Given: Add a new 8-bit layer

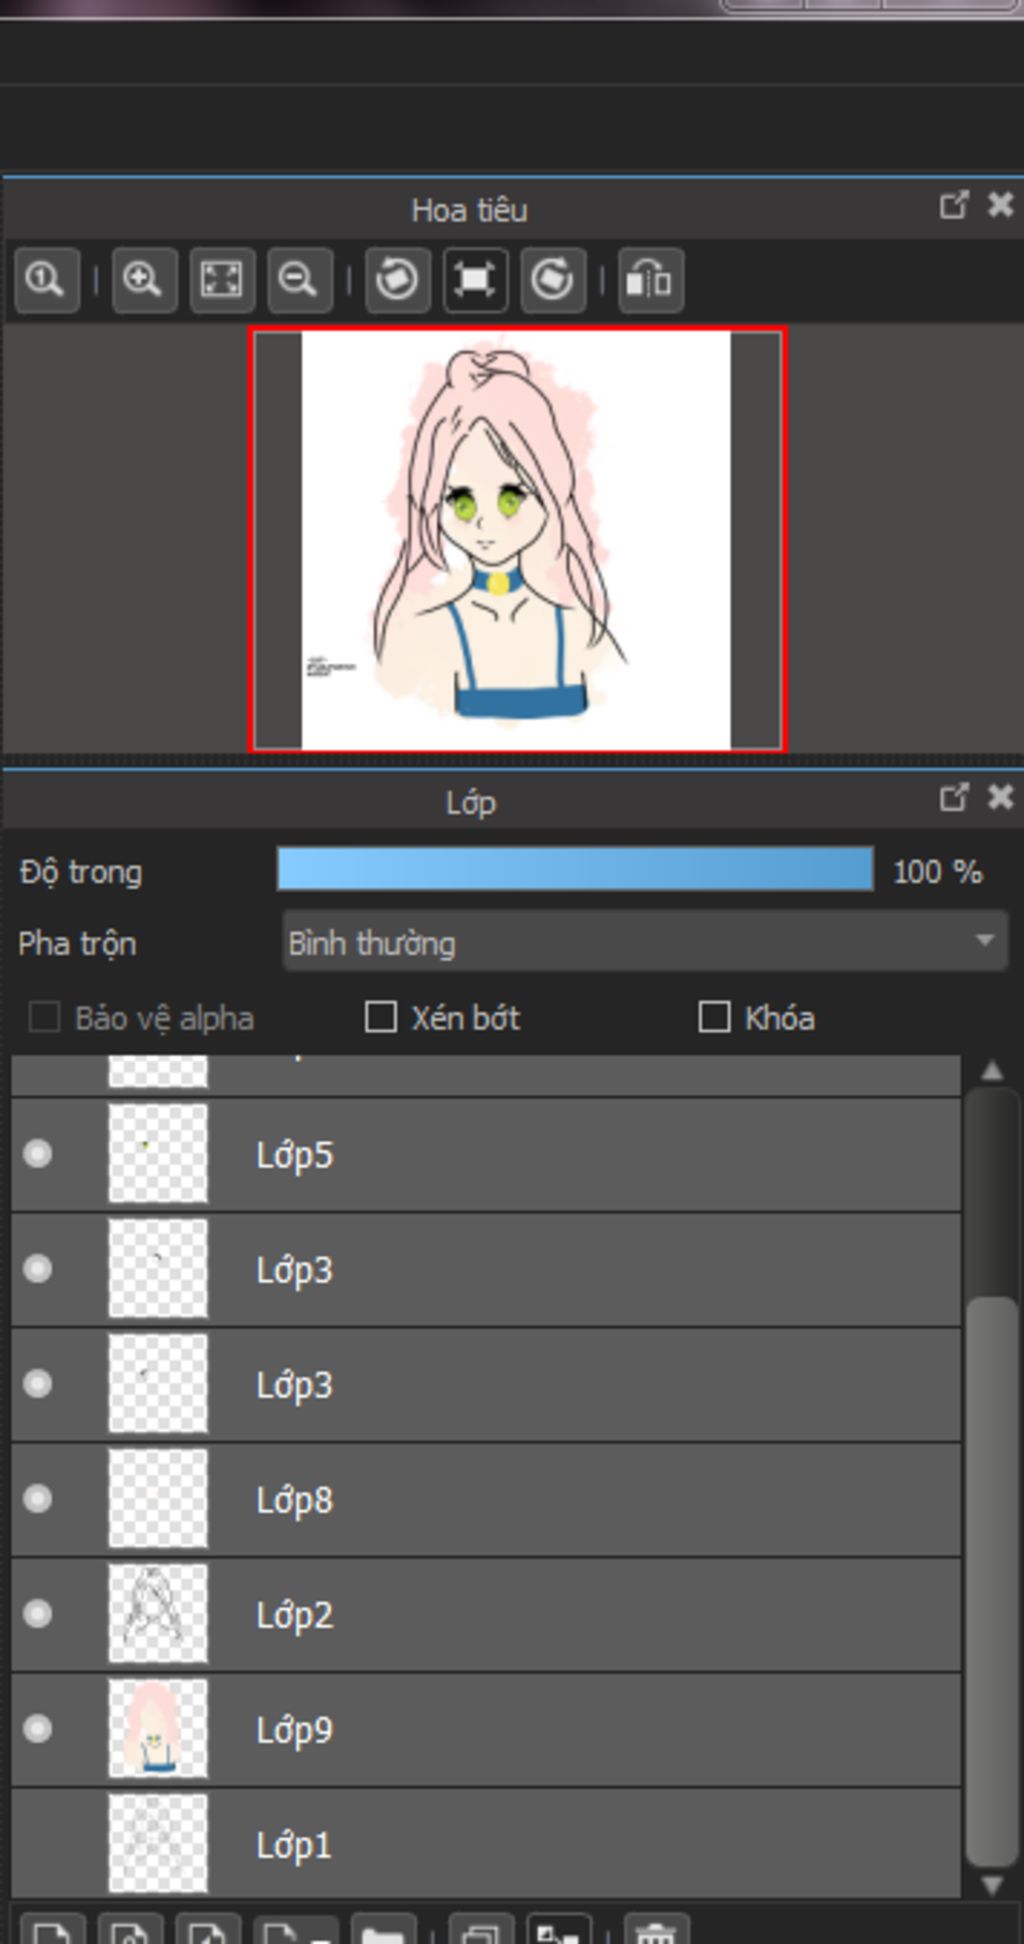Looking at the screenshot, I should coord(130,1930).
